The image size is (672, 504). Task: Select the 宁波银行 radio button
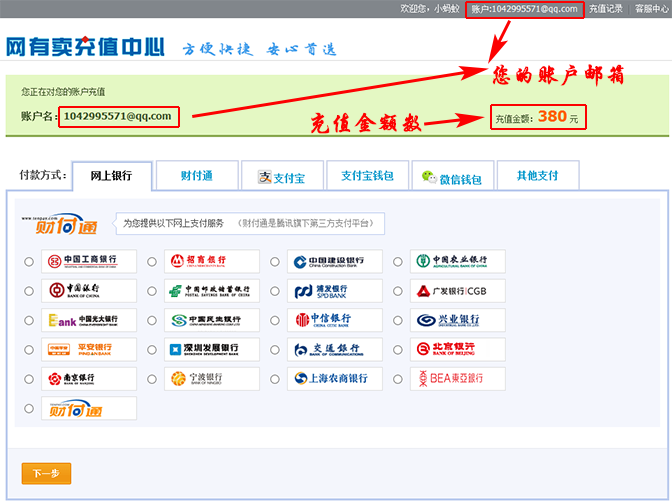[x=152, y=379]
